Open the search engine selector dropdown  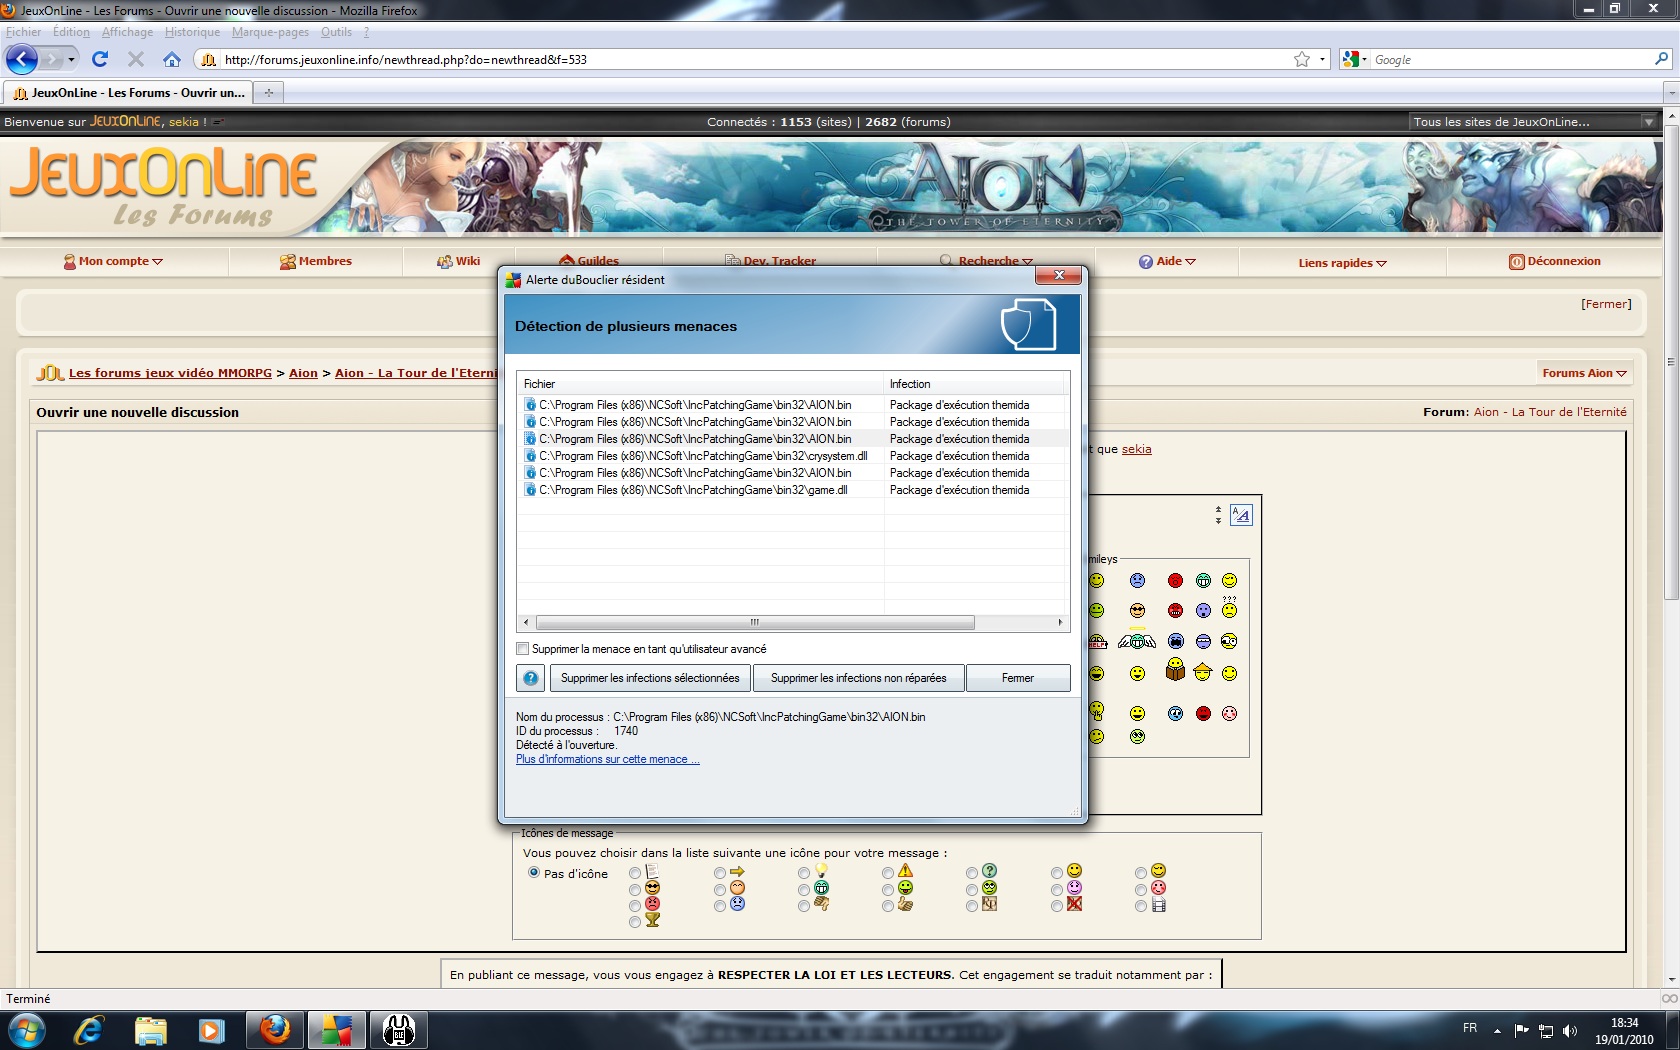pyautogui.click(x=1354, y=59)
